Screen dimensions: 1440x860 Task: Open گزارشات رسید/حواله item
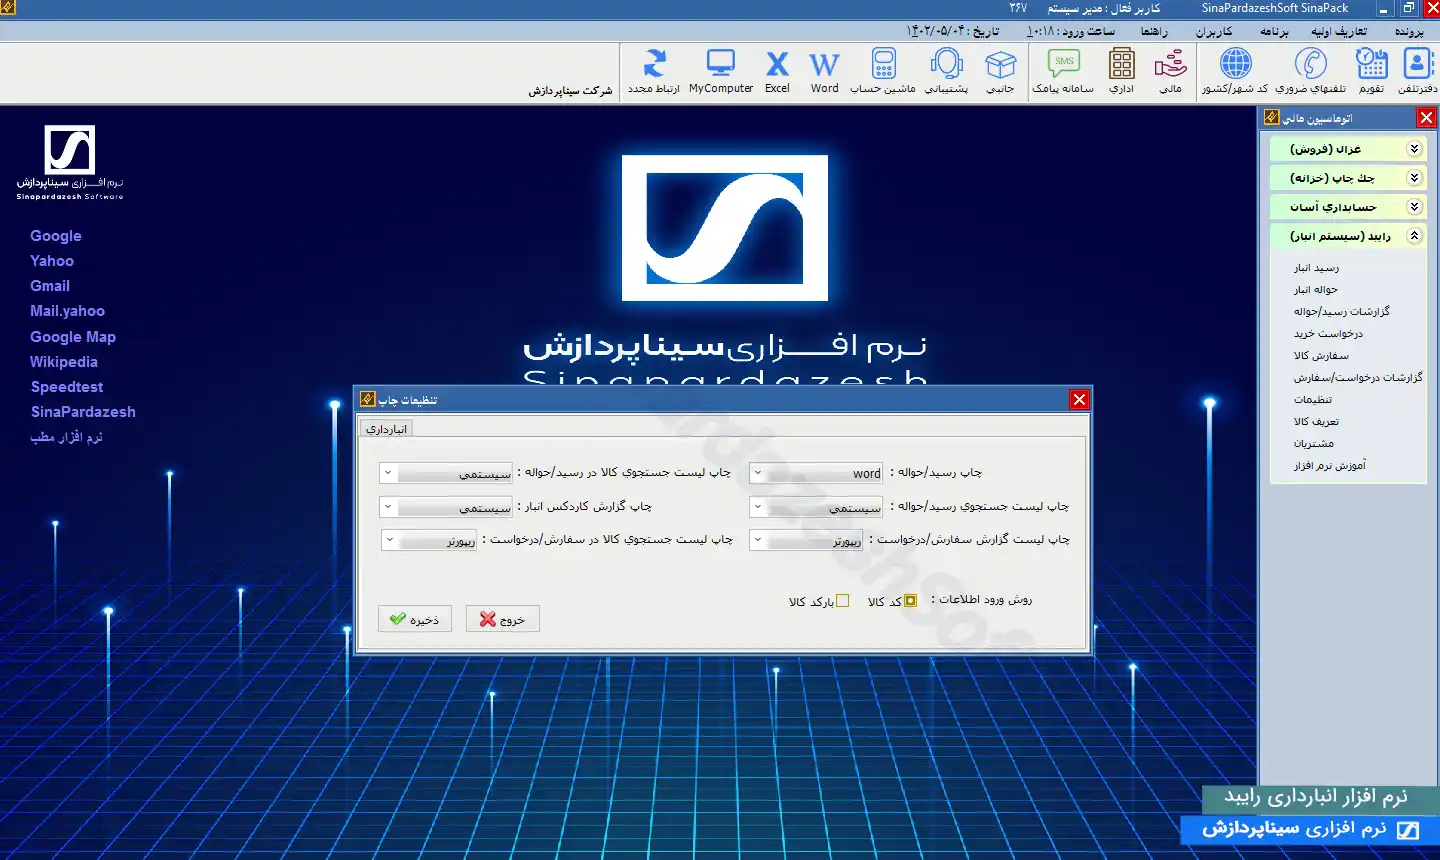pos(1341,312)
